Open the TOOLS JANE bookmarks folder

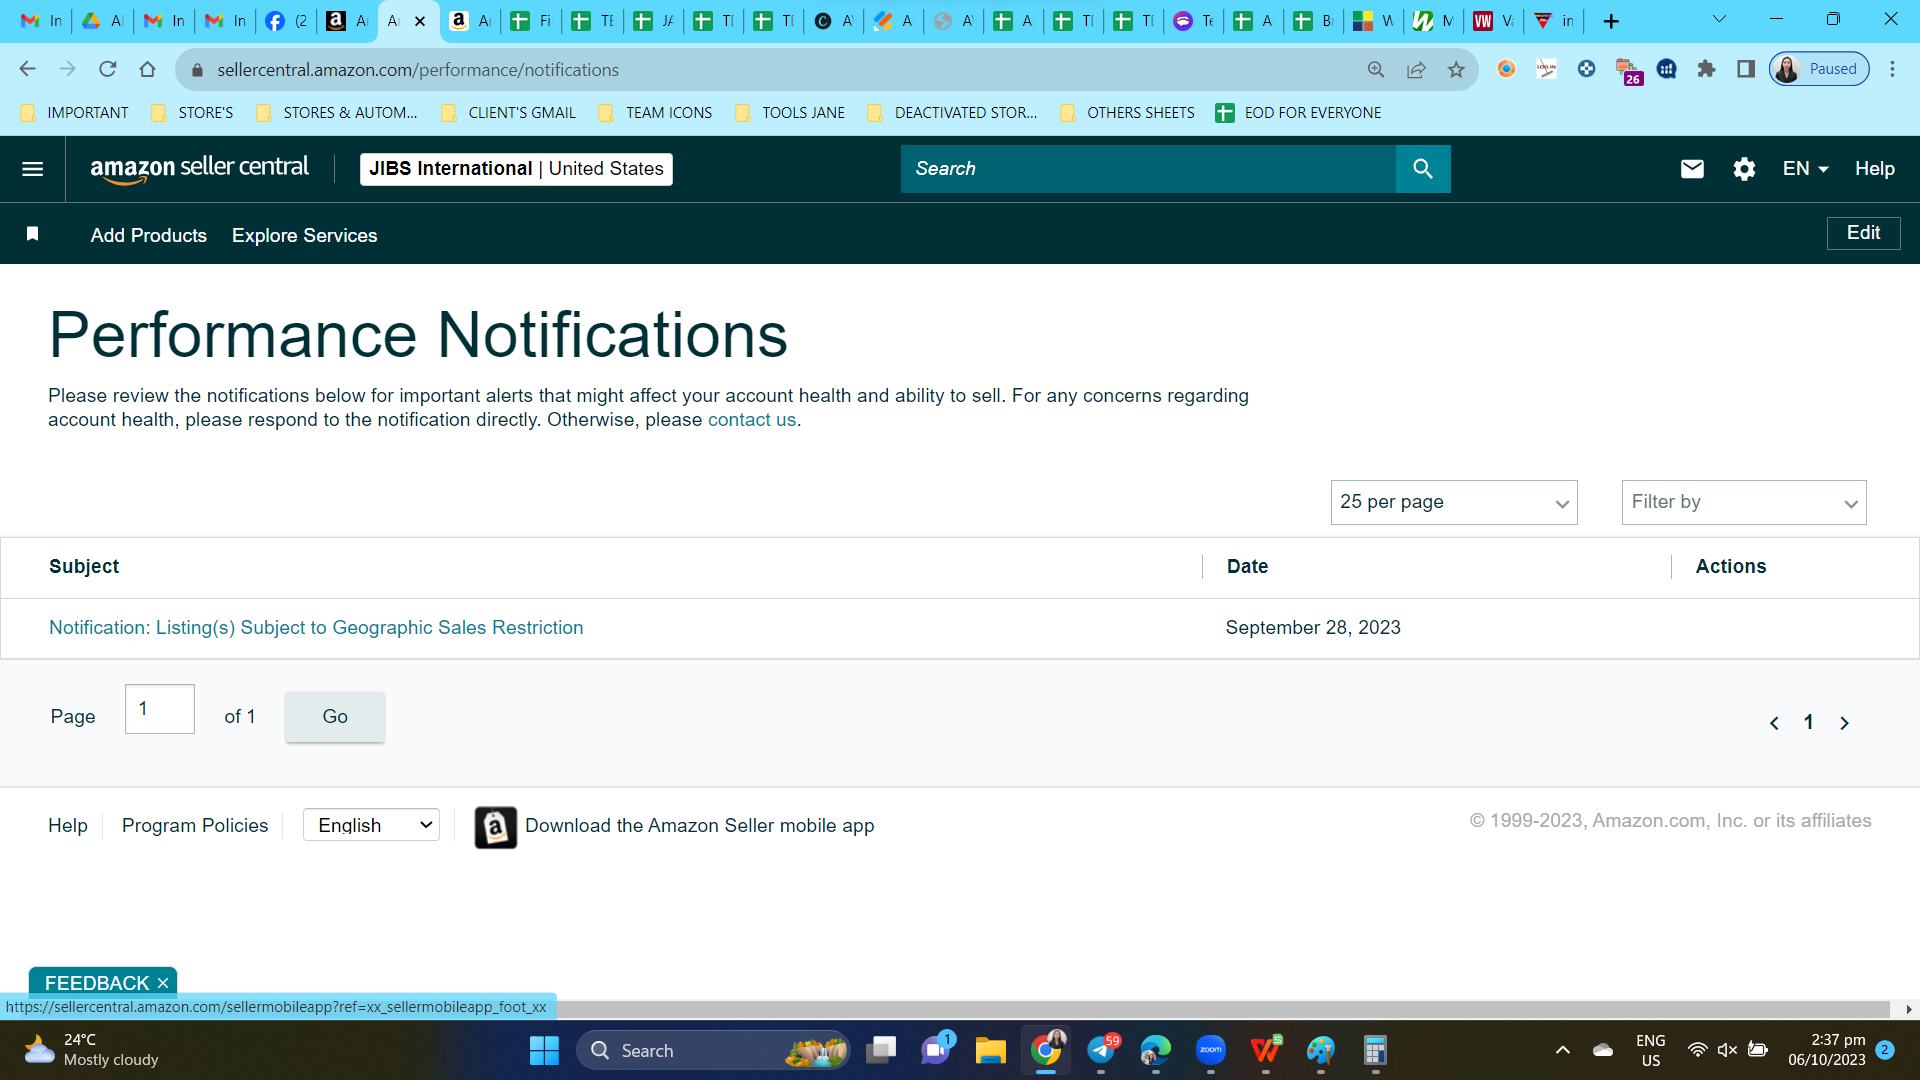pyautogui.click(x=790, y=113)
